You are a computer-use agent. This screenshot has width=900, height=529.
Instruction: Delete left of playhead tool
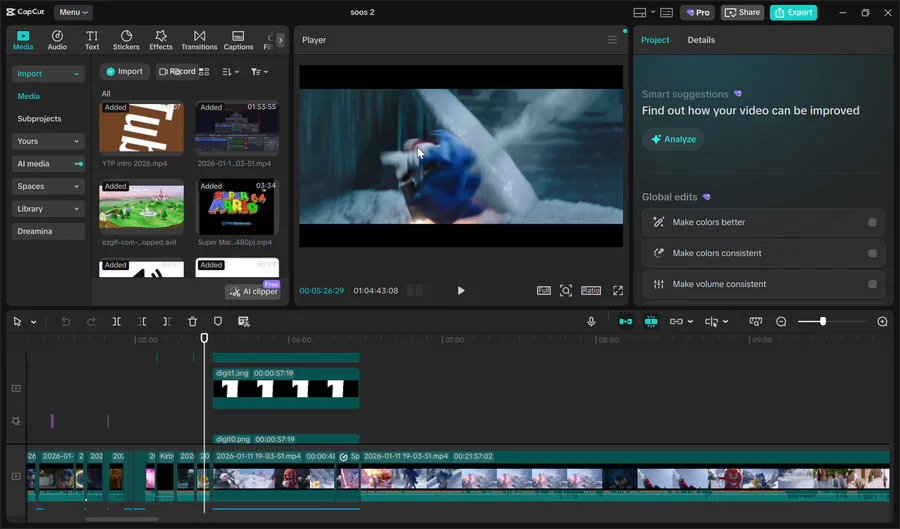(142, 321)
